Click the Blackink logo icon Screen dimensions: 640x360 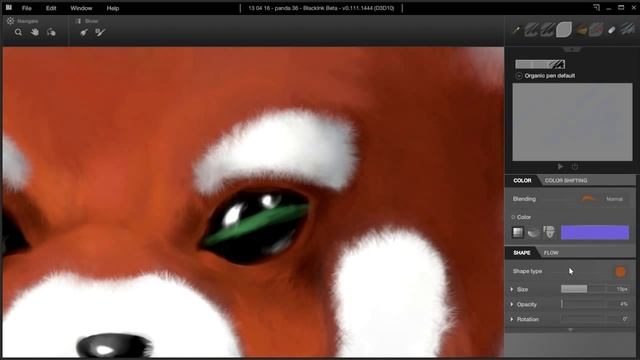click(x=9, y=8)
